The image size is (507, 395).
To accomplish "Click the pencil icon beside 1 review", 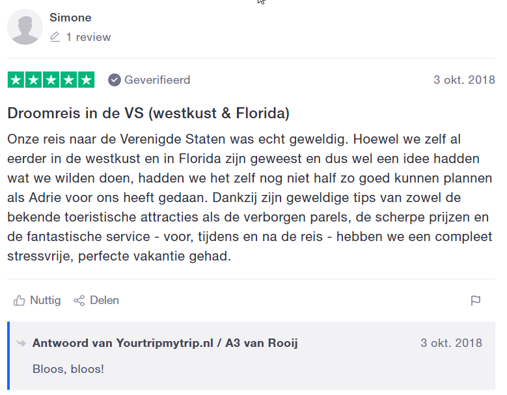I will click(55, 37).
